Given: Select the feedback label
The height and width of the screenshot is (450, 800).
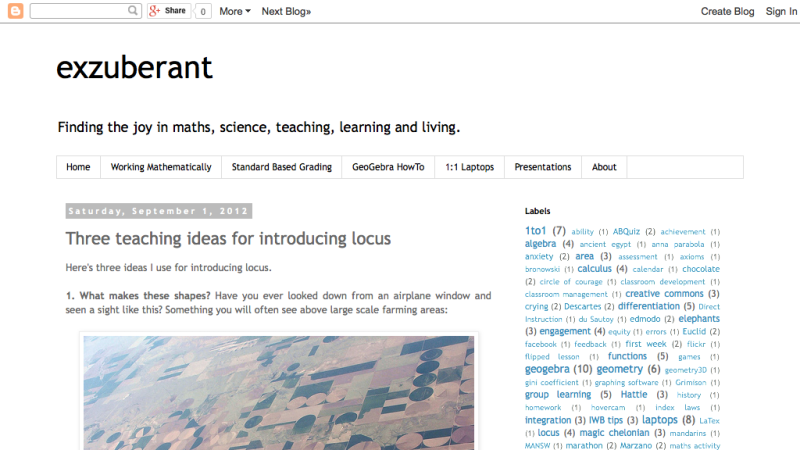Looking at the screenshot, I should tap(590, 344).
